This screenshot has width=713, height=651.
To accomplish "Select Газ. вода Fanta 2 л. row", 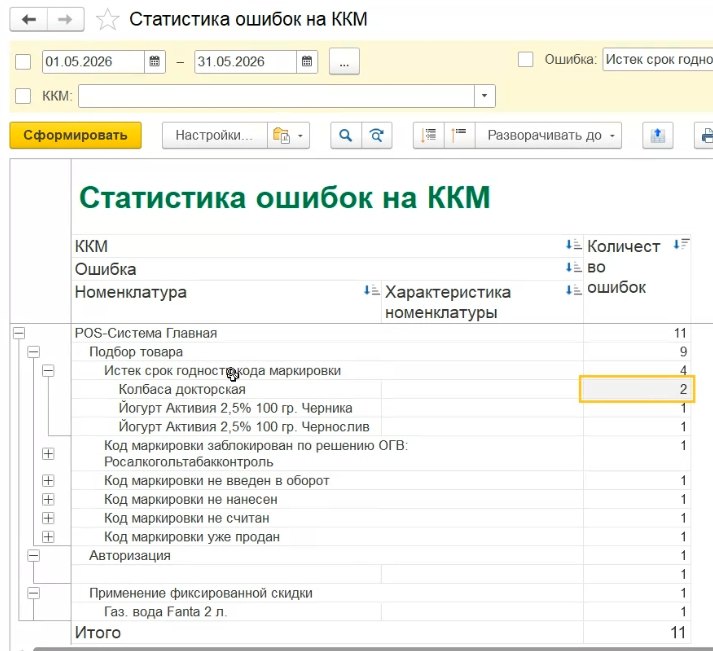I will 165,612.
